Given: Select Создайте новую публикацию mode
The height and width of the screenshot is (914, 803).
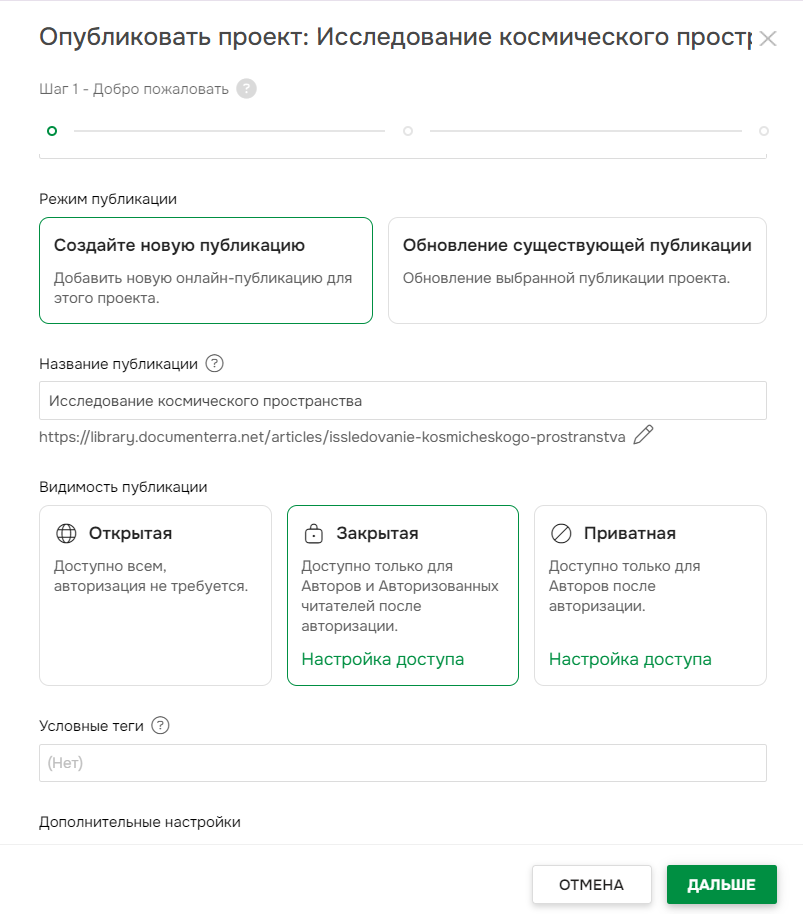Looking at the screenshot, I should pos(205,270).
